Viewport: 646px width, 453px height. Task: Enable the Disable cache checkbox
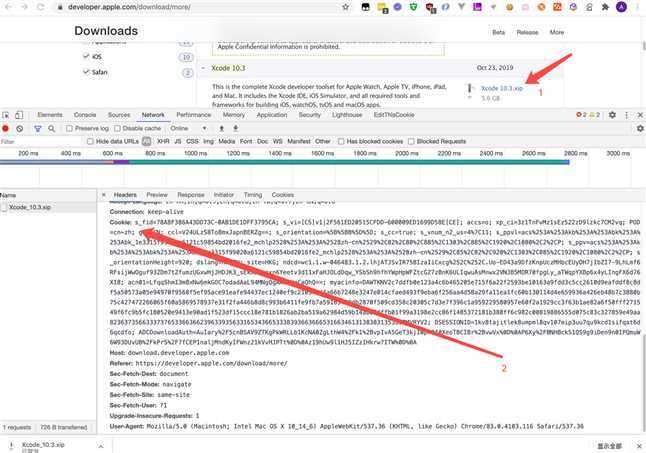[117, 128]
